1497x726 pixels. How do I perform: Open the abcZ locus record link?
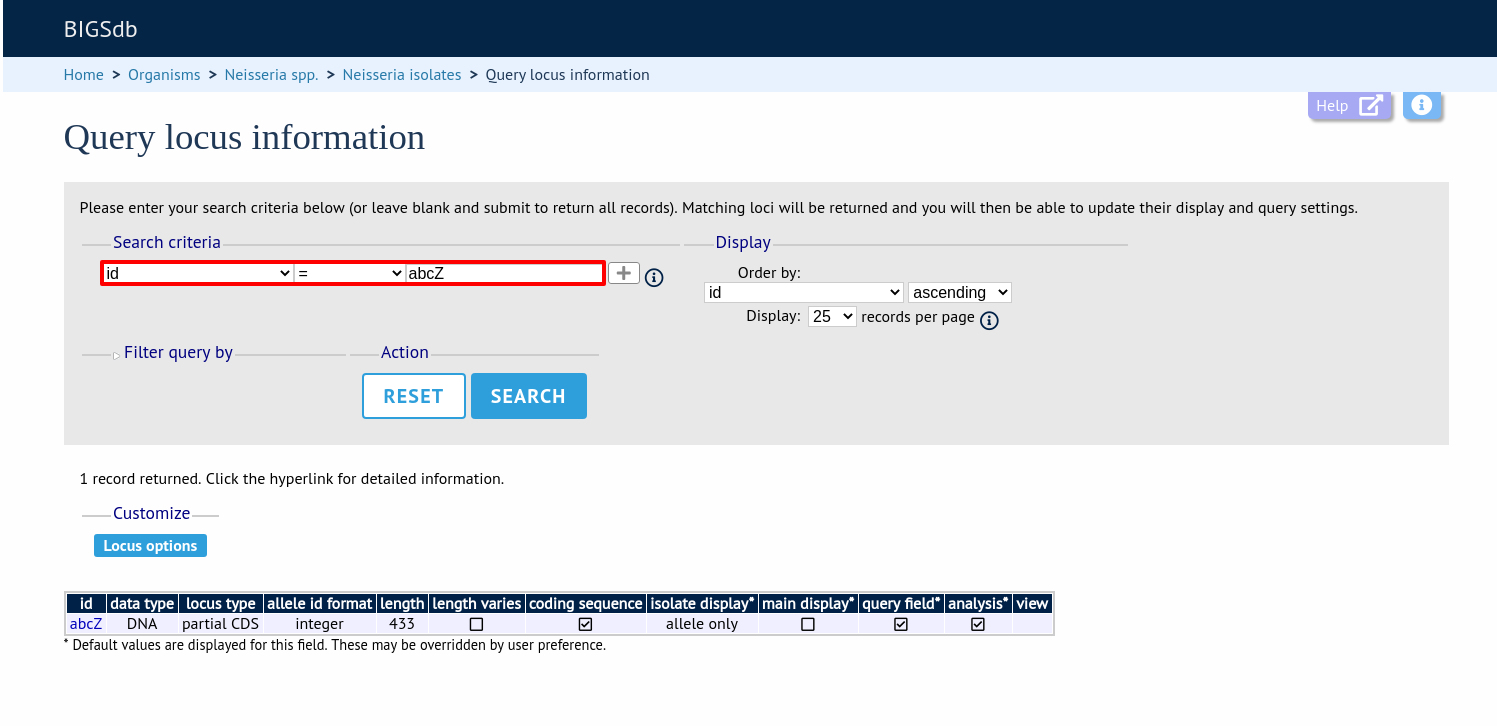[x=86, y=624]
